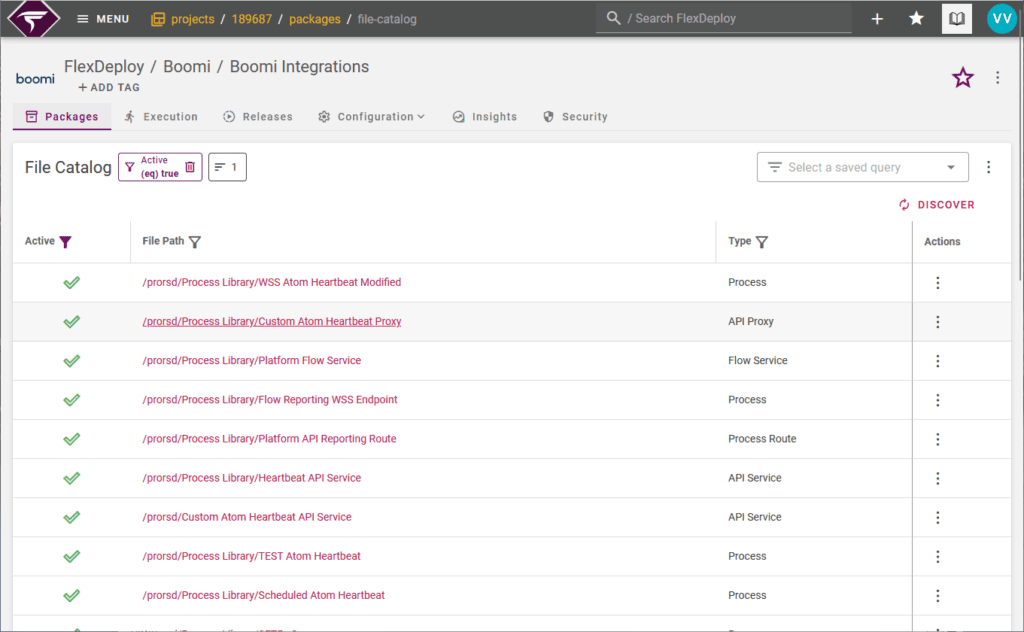Open actions menu for Custom Atom Heartbeat Proxy
The height and width of the screenshot is (632, 1024).
tap(938, 322)
